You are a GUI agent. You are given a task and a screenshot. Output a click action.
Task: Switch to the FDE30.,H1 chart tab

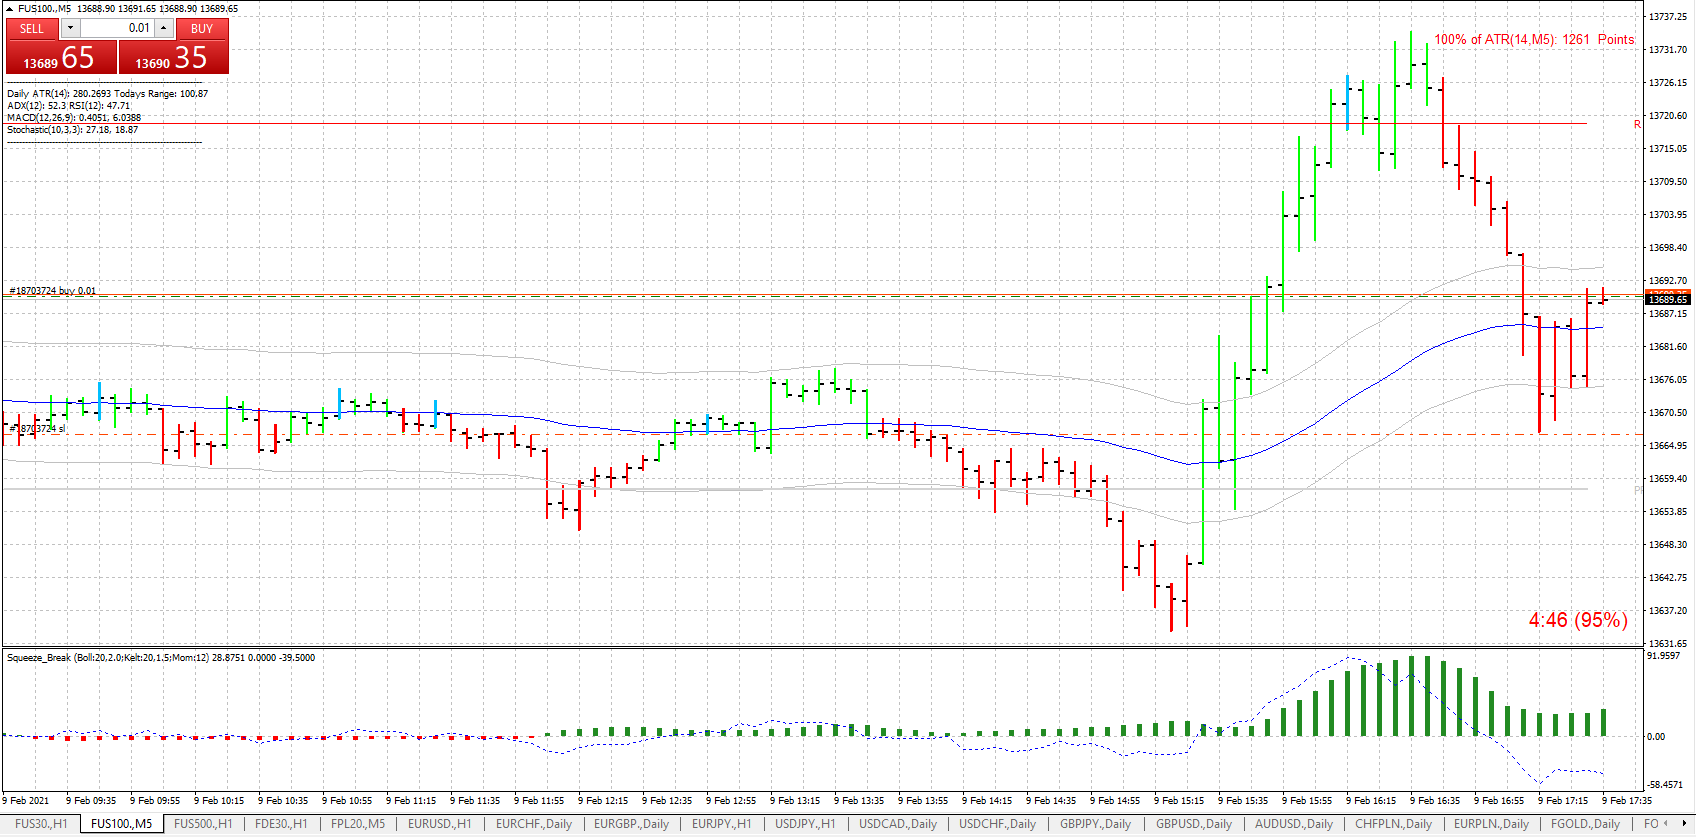click(x=281, y=824)
